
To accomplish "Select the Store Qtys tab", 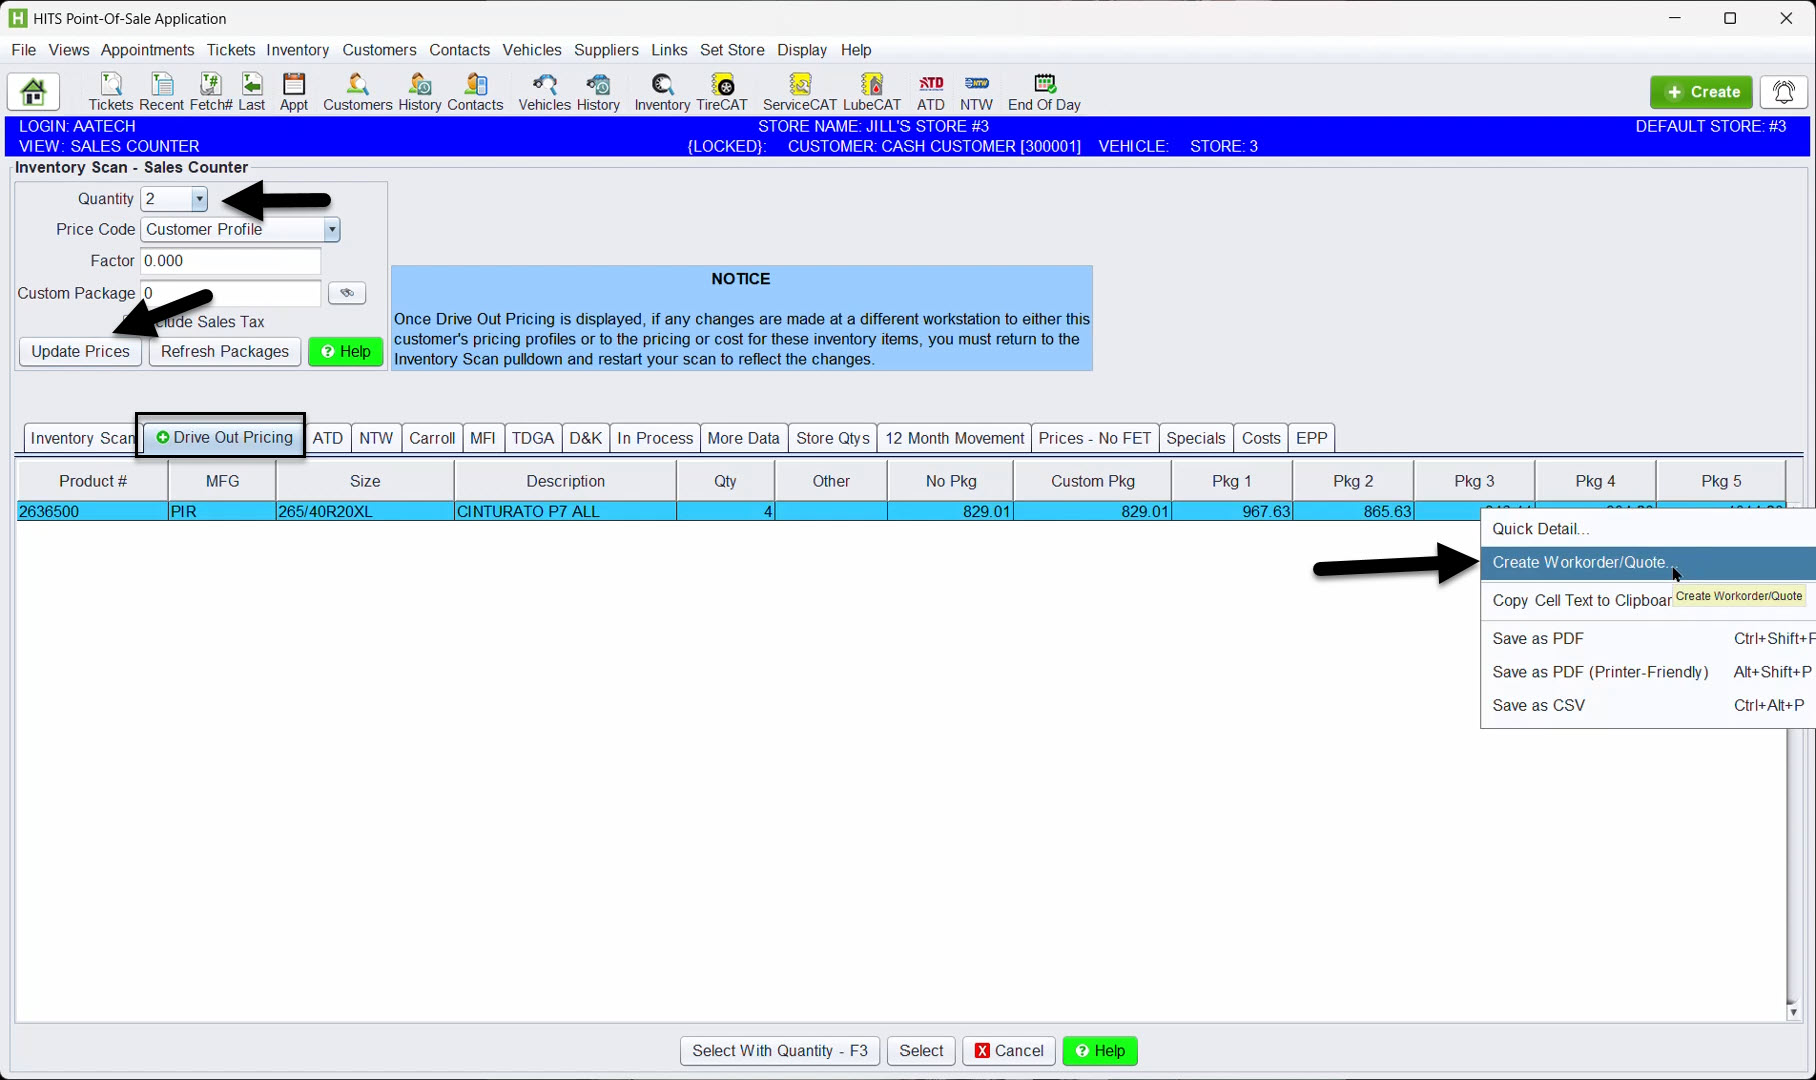I will (832, 438).
